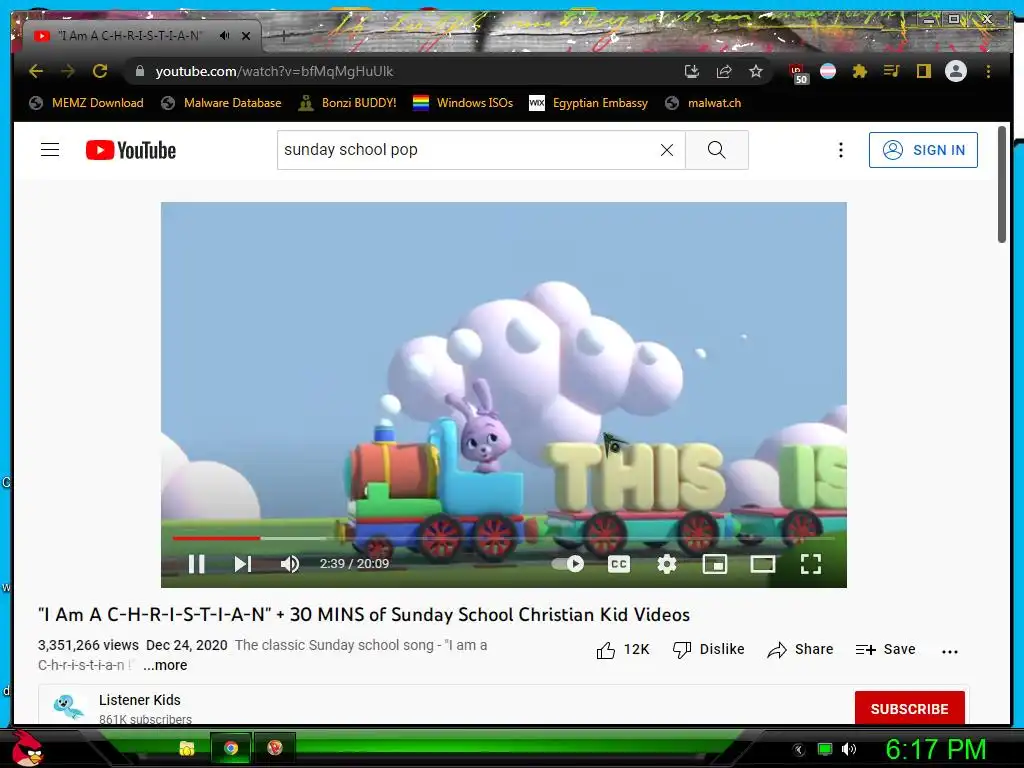Mute the tab via speaker icon
The height and width of the screenshot is (768, 1024).
(x=225, y=35)
